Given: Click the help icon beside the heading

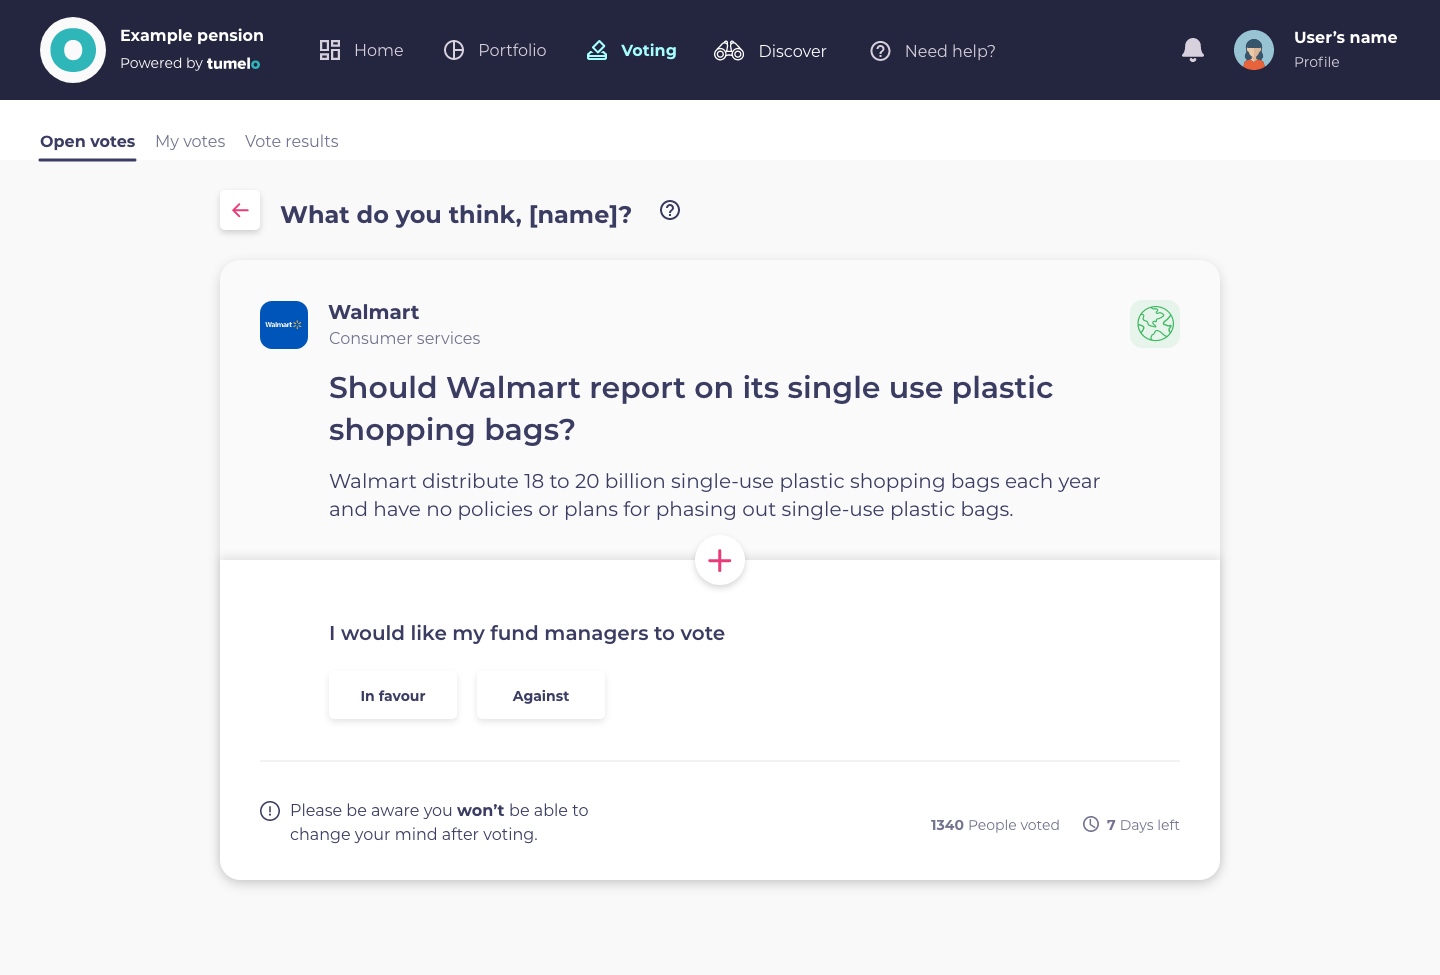Looking at the screenshot, I should coord(670,210).
